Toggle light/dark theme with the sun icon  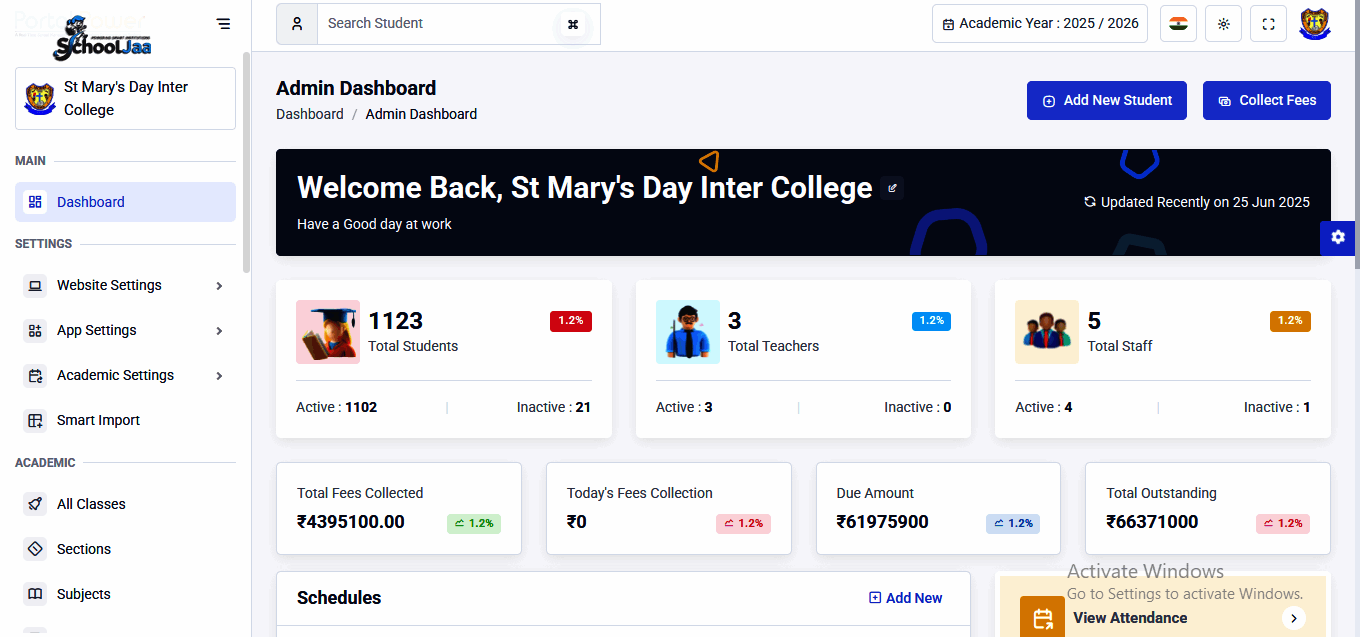pyautogui.click(x=1223, y=24)
